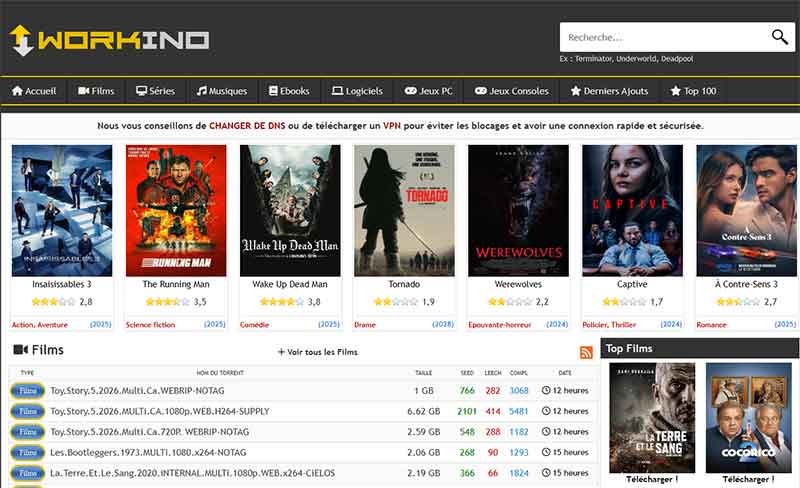This screenshot has width=800, height=488.
Task: Open the Ebooks menu item
Action: pos(289,91)
